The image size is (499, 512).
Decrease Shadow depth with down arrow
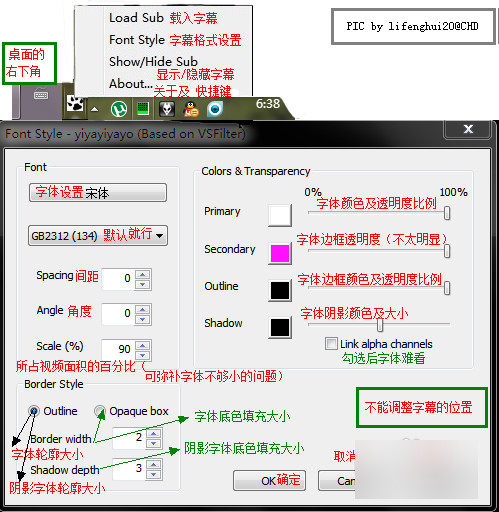[154, 474]
